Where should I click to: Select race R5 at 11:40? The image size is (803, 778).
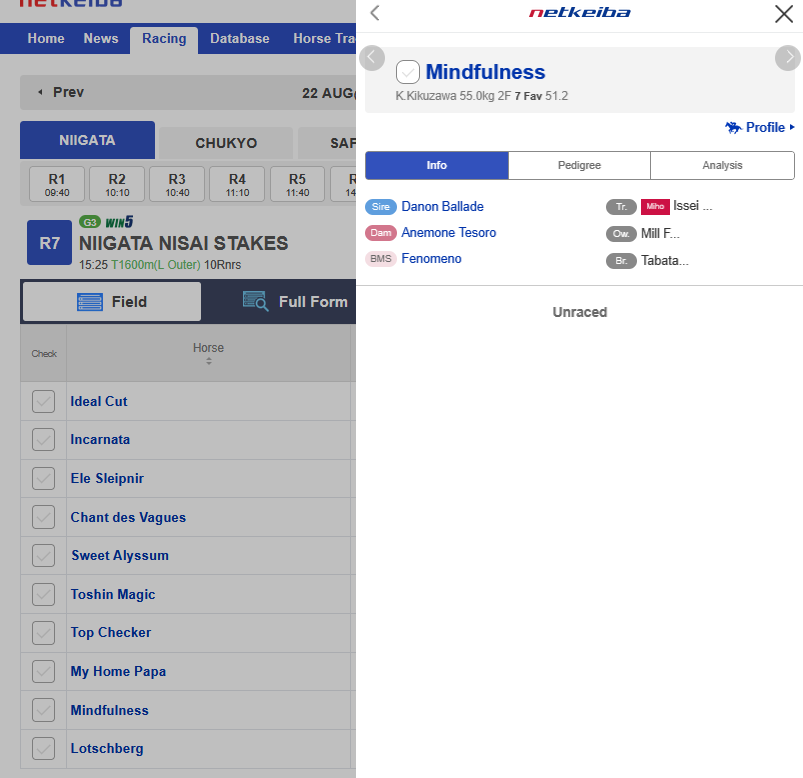298,184
